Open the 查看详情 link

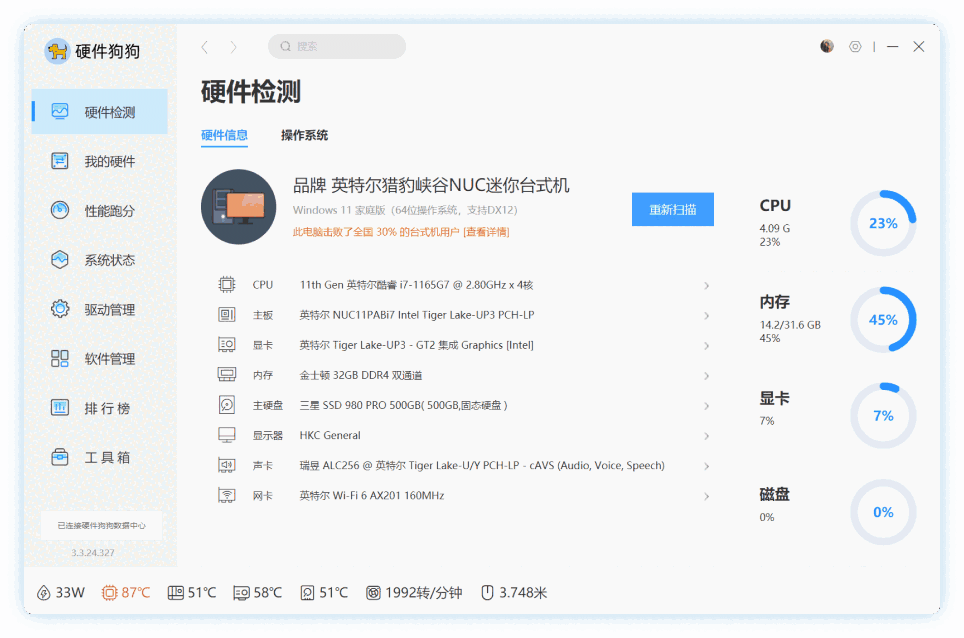[486, 232]
